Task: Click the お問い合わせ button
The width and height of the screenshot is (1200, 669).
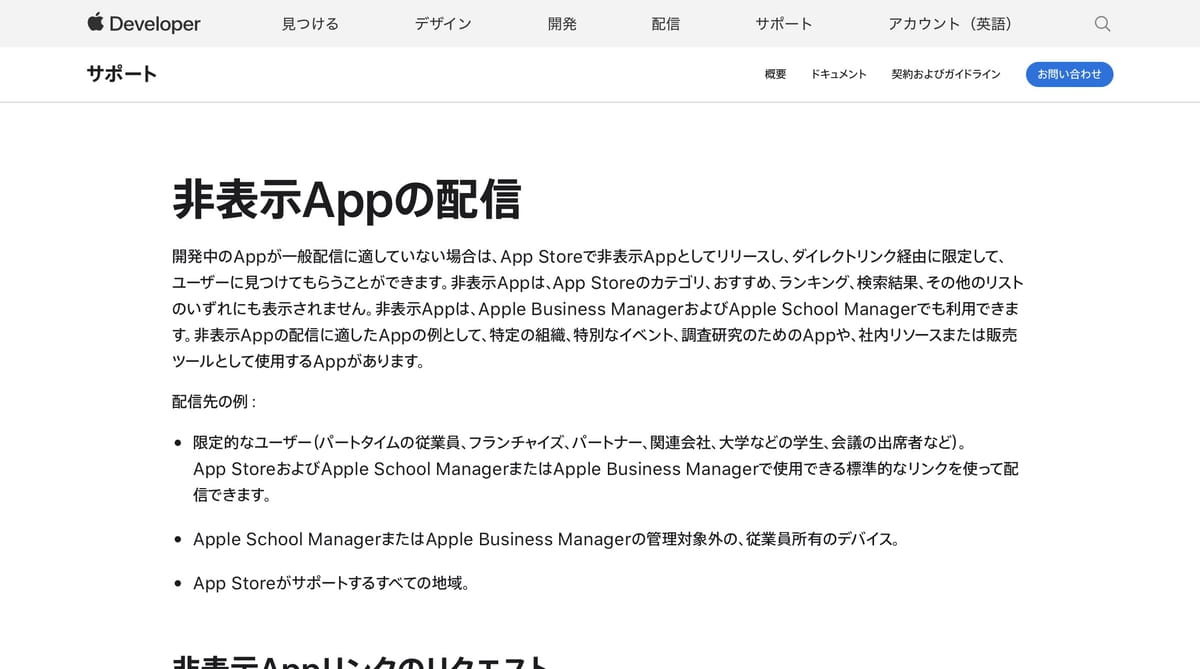Action: pos(1069,74)
